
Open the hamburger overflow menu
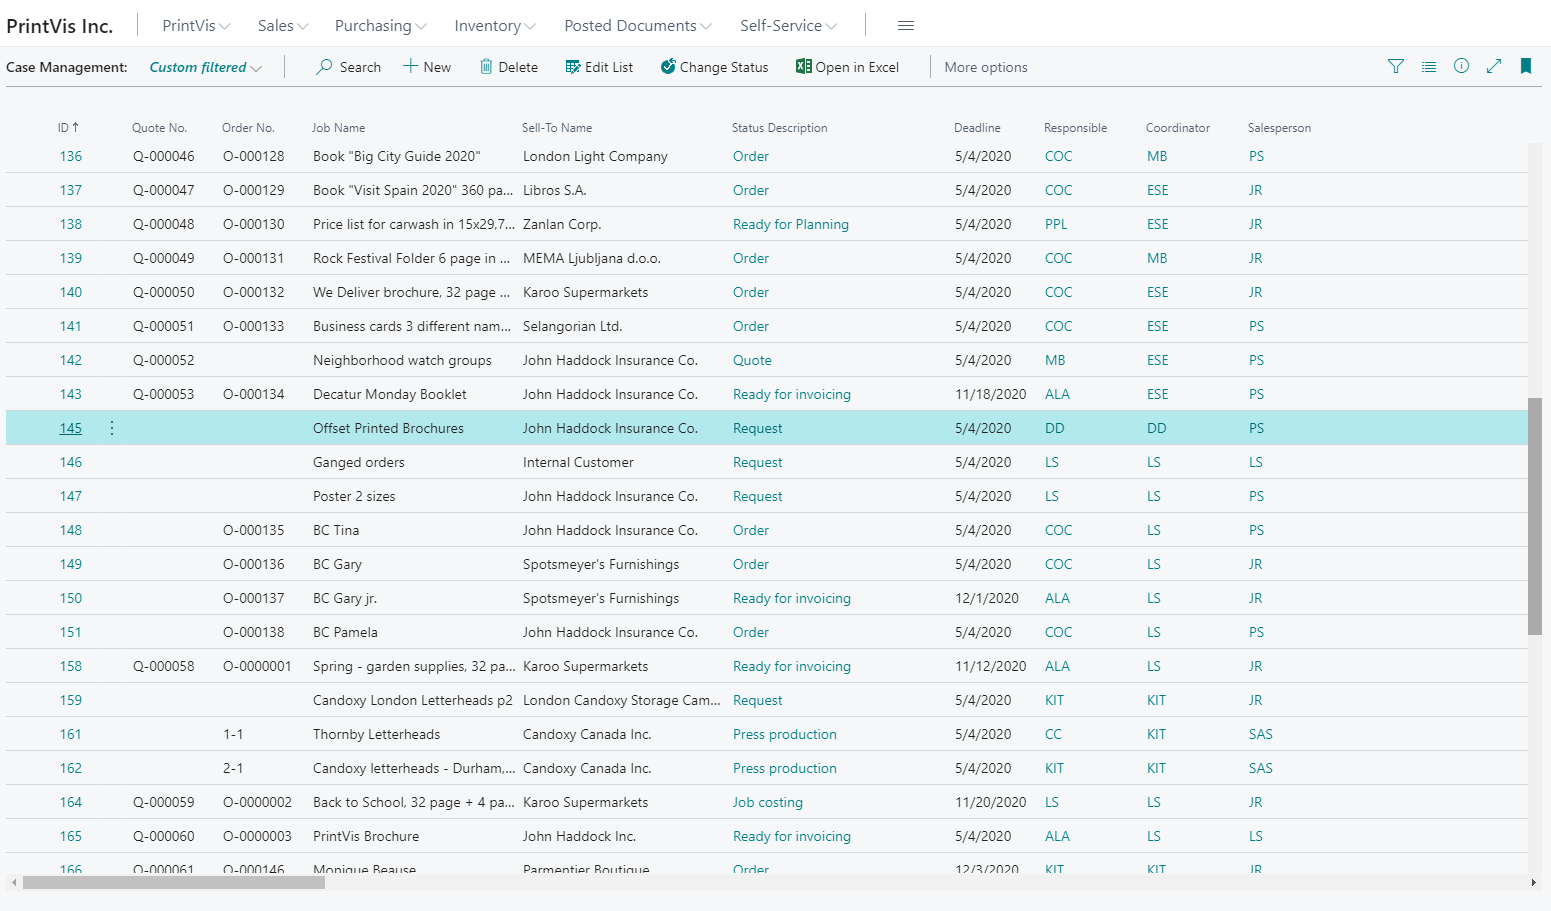[x=906, y=26]
